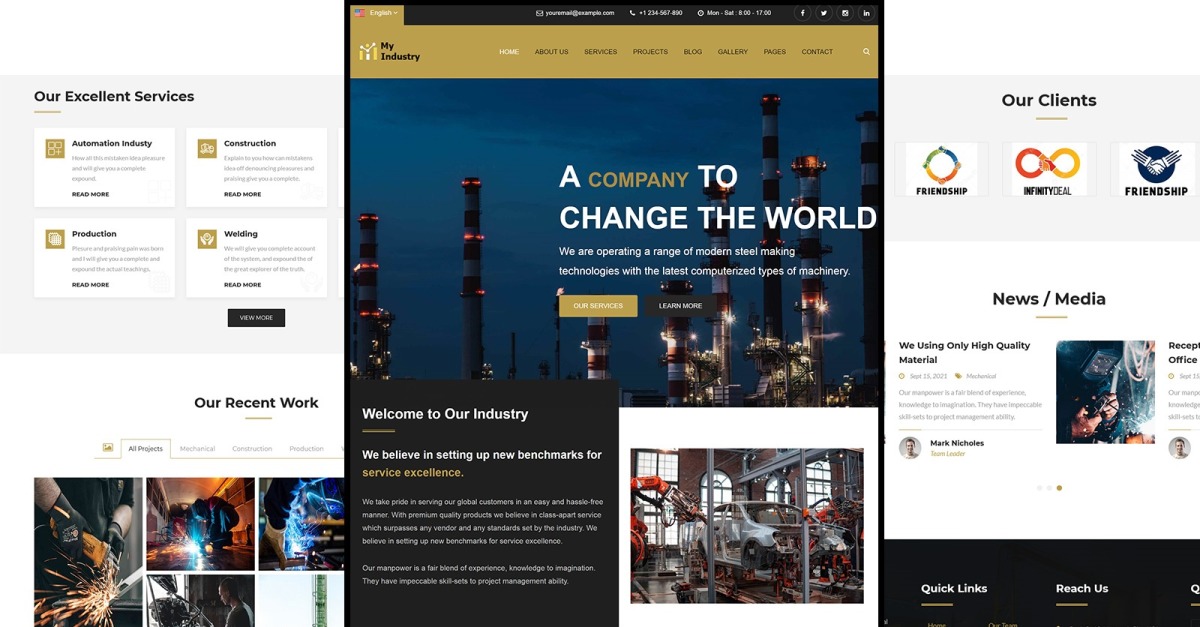Click Mark Nicholes' avatar photo
The width and height of the screenshot is (1200, 627).
point(910,448)
